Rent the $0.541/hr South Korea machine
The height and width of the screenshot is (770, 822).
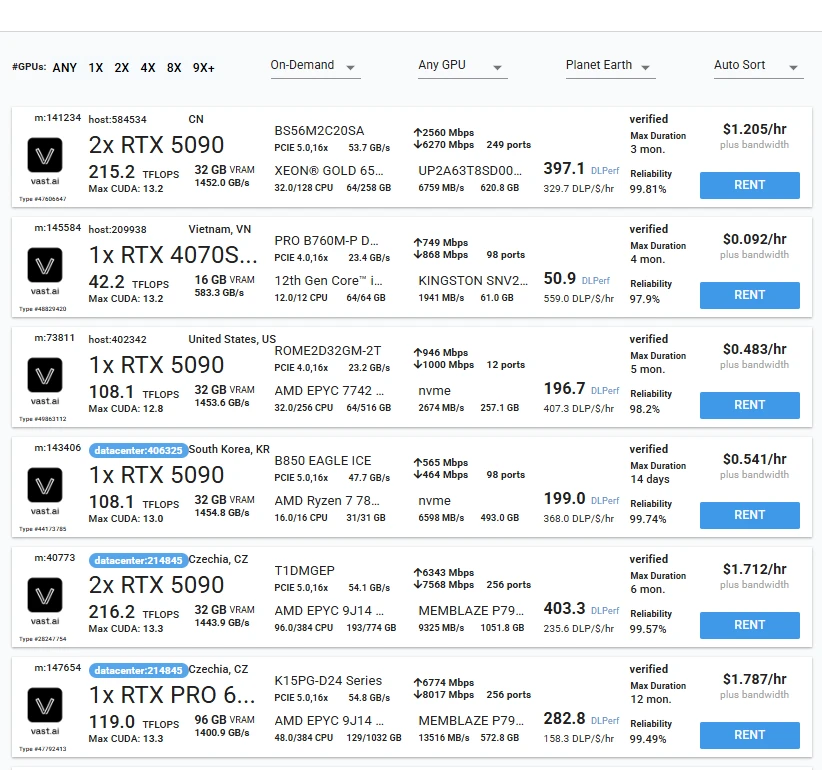point(750,515)
